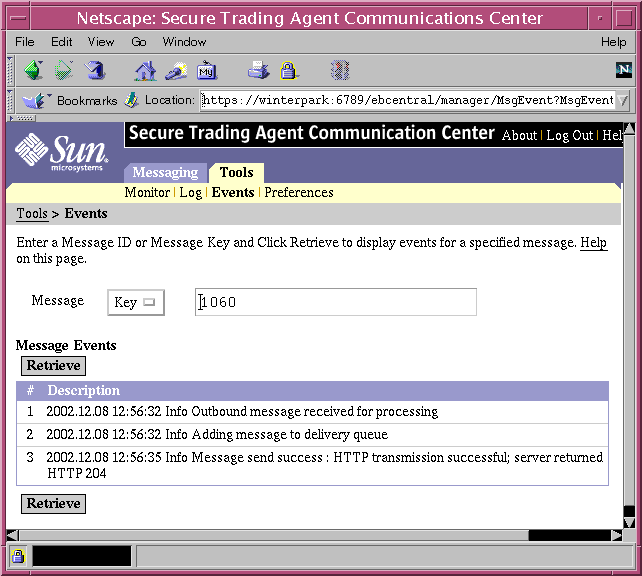Open the Help menu in the menu bar
The width and height of the screenshot is (642, 576).
coord(613,42)
